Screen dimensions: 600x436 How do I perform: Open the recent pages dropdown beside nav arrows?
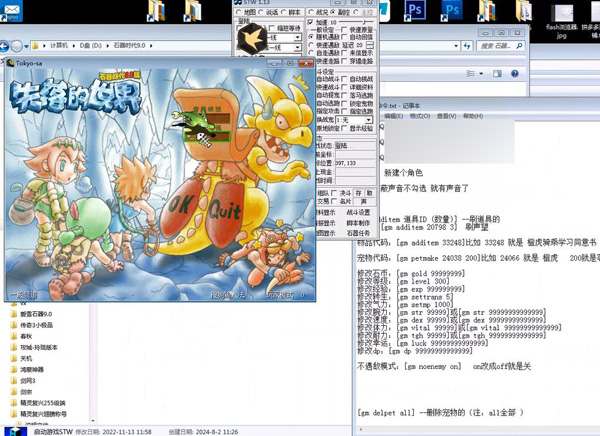[x=26, y=46]
